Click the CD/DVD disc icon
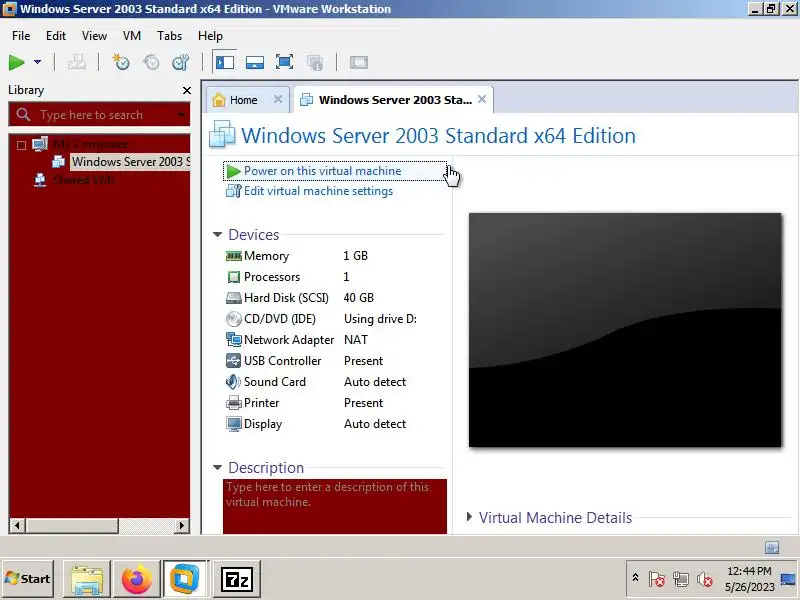The image size is (800, 600). point(234,319)
